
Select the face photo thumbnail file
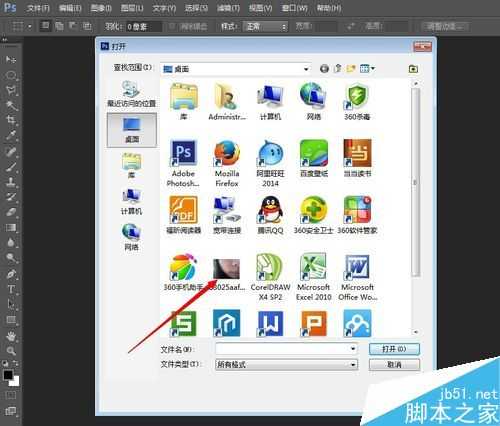(226, 269)
